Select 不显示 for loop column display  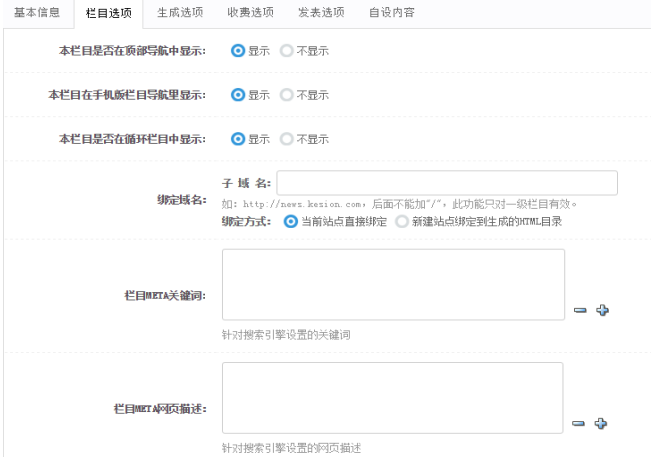click(x=287, y=139)
